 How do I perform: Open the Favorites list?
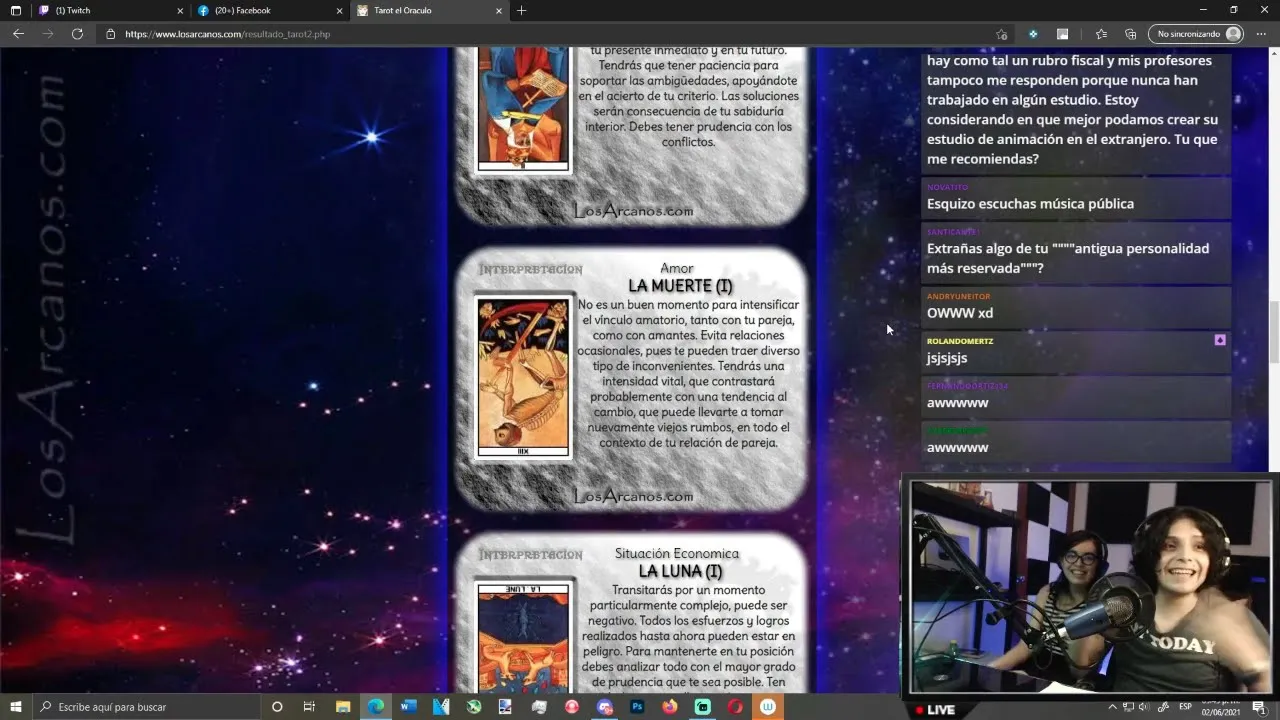coord(1101,34)
